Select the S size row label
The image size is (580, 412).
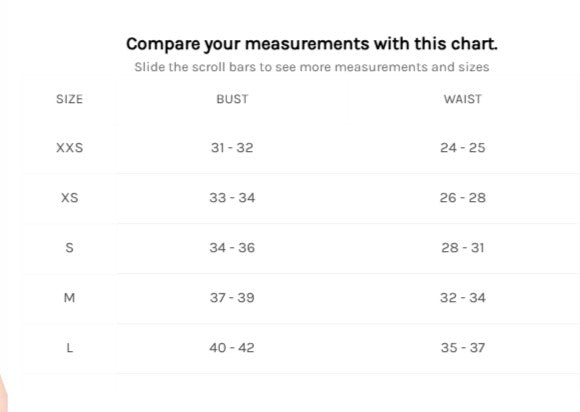70,247
